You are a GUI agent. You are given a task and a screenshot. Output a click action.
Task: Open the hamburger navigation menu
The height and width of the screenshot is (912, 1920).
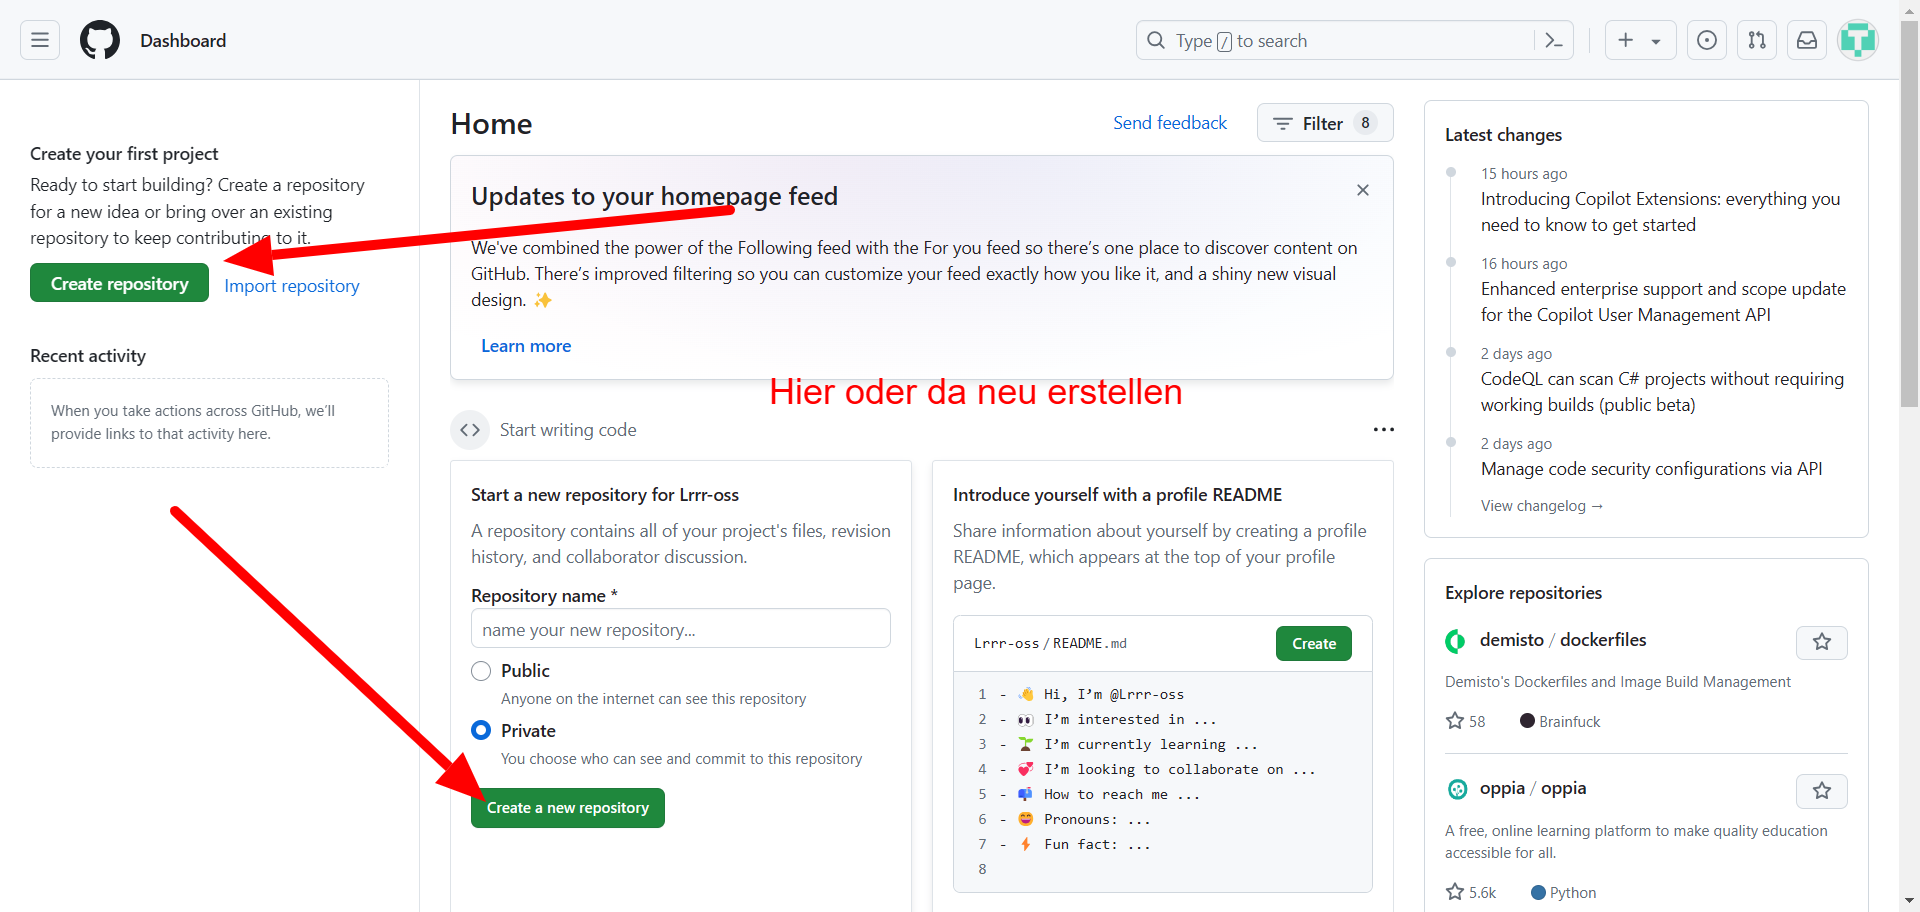40,40
